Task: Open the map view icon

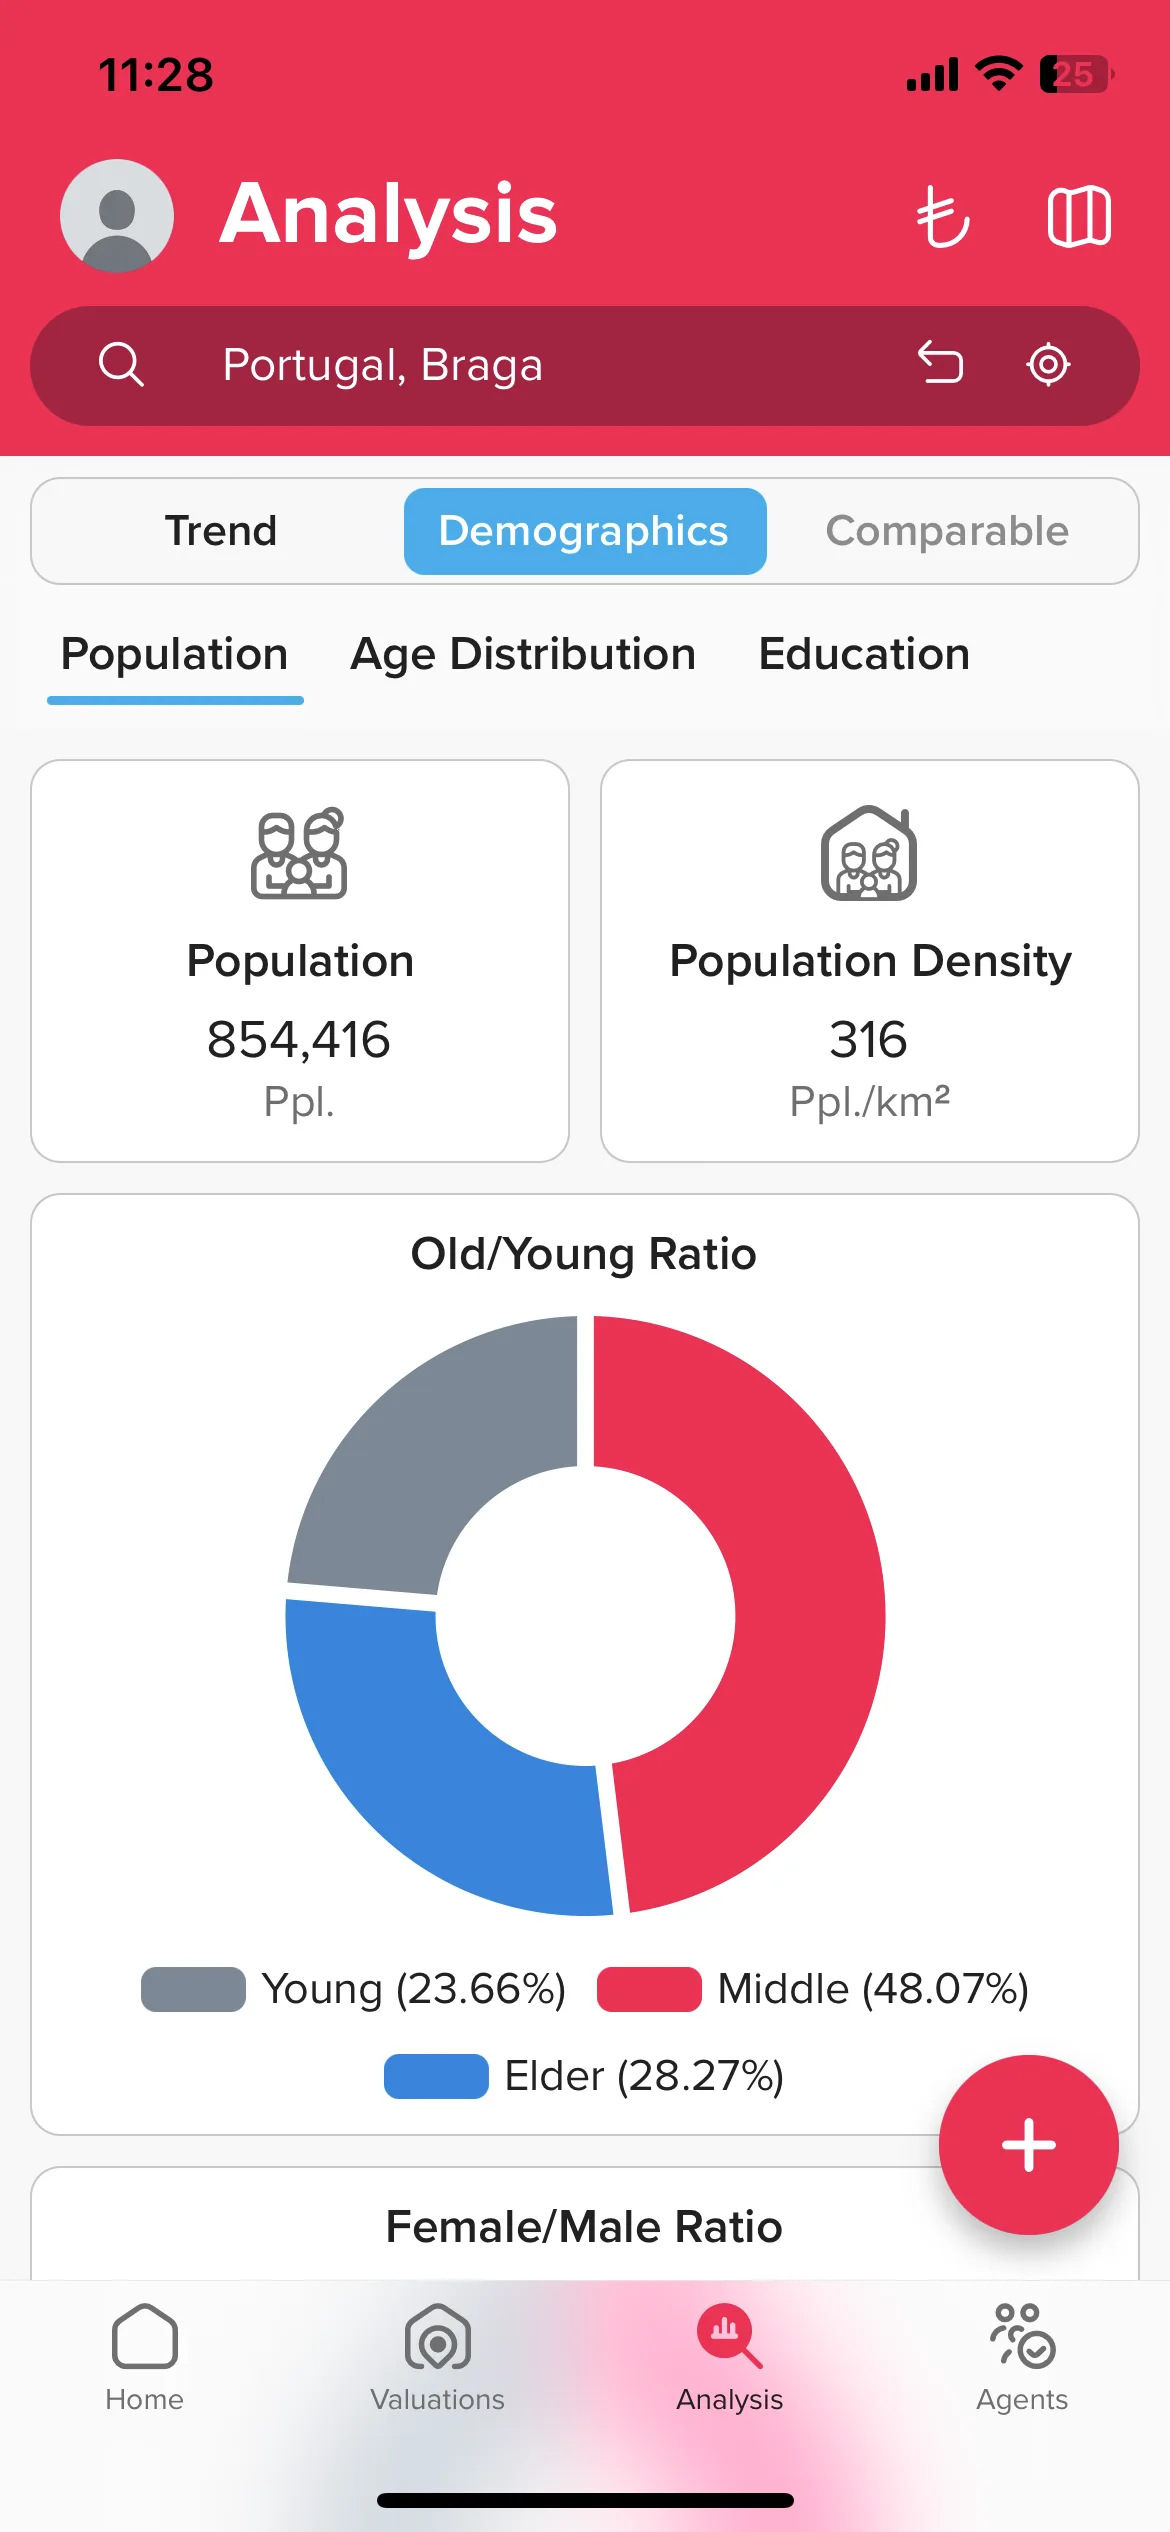Action: [x=1079, y=216]
